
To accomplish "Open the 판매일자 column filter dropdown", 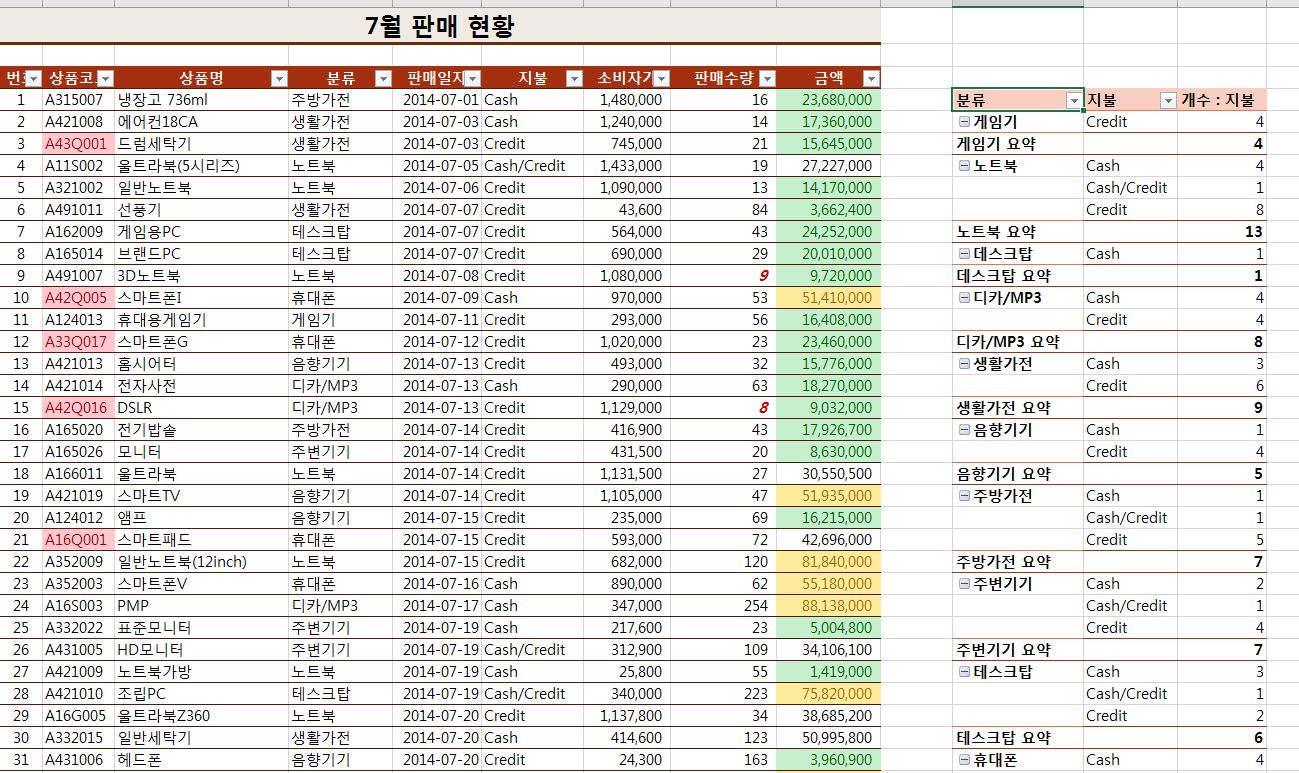I will pos(473,79).
